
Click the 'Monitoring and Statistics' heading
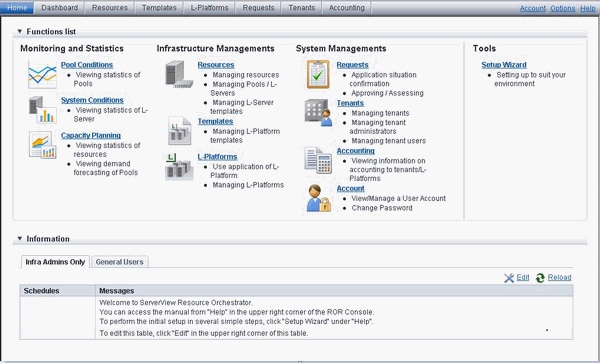tap(72, 49)
